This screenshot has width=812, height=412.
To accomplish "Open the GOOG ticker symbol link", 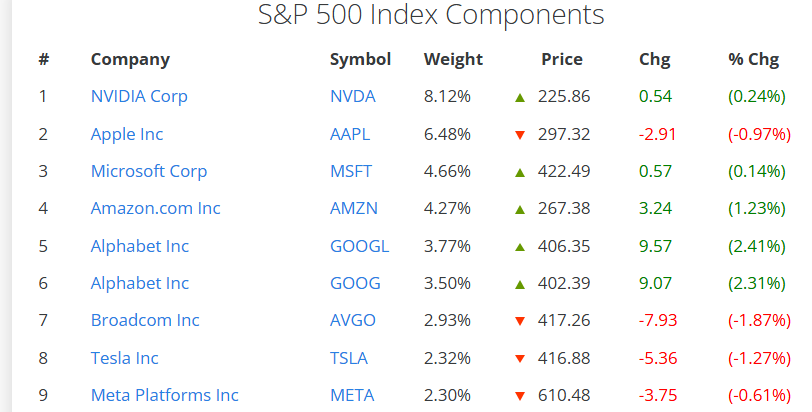I will pos(355,284).
